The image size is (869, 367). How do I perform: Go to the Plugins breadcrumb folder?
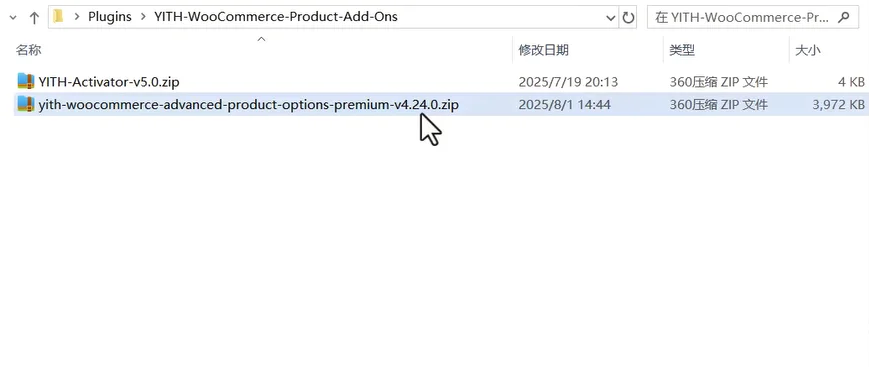[x=110, y=17]
